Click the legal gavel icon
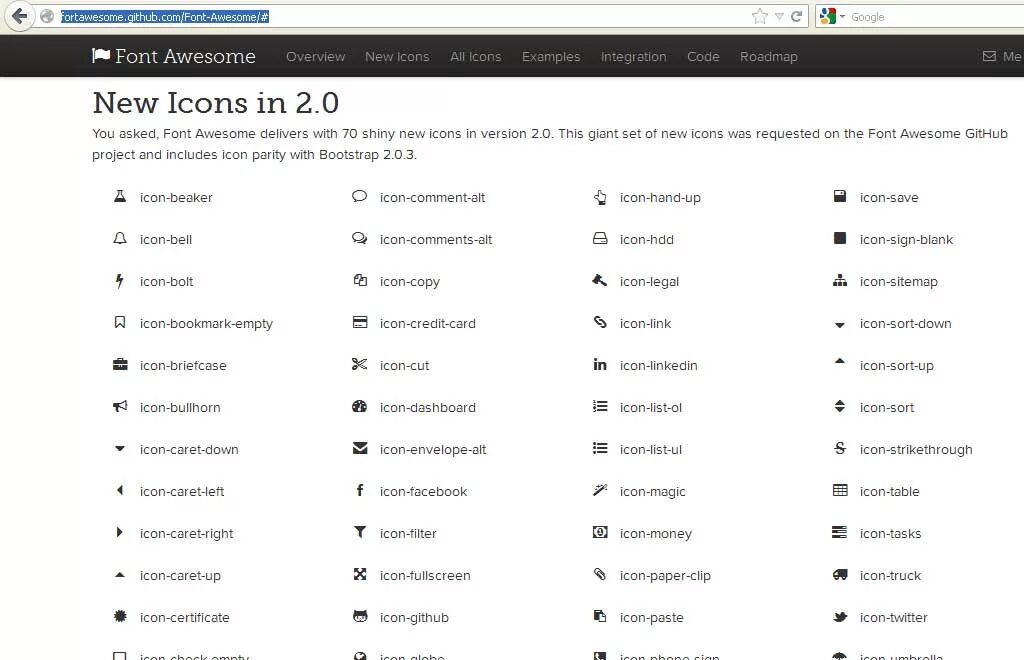 coord(600,280)
